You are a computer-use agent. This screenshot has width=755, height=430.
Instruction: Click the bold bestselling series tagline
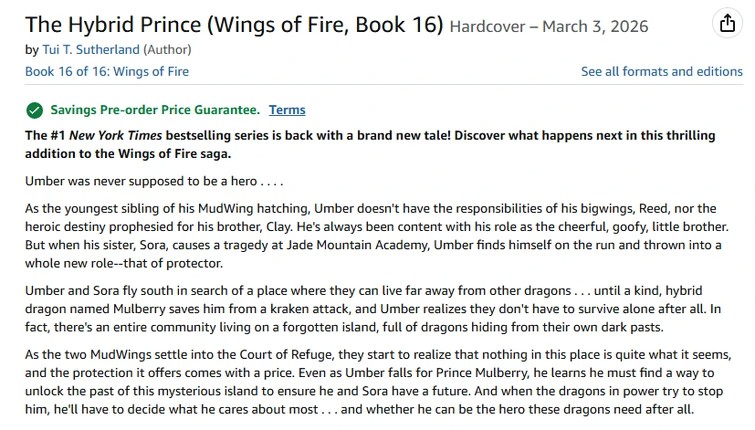pyautogui.click(x=377, y=144)
